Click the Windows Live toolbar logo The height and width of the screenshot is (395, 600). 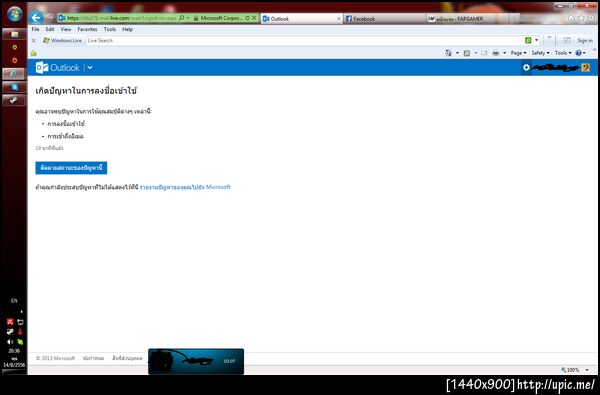pyautogui.click(x=62, y=41)
